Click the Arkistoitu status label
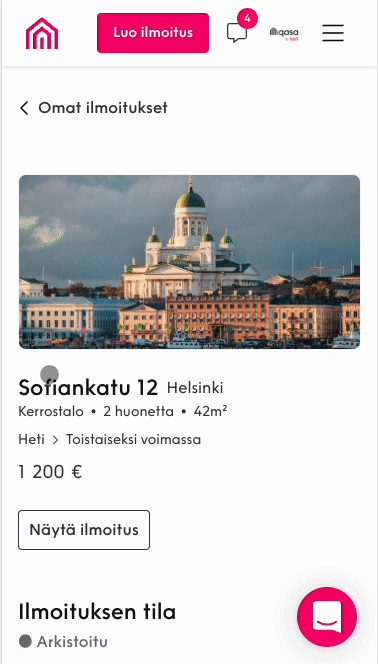378x664 pixels. [x=72, y=642]
